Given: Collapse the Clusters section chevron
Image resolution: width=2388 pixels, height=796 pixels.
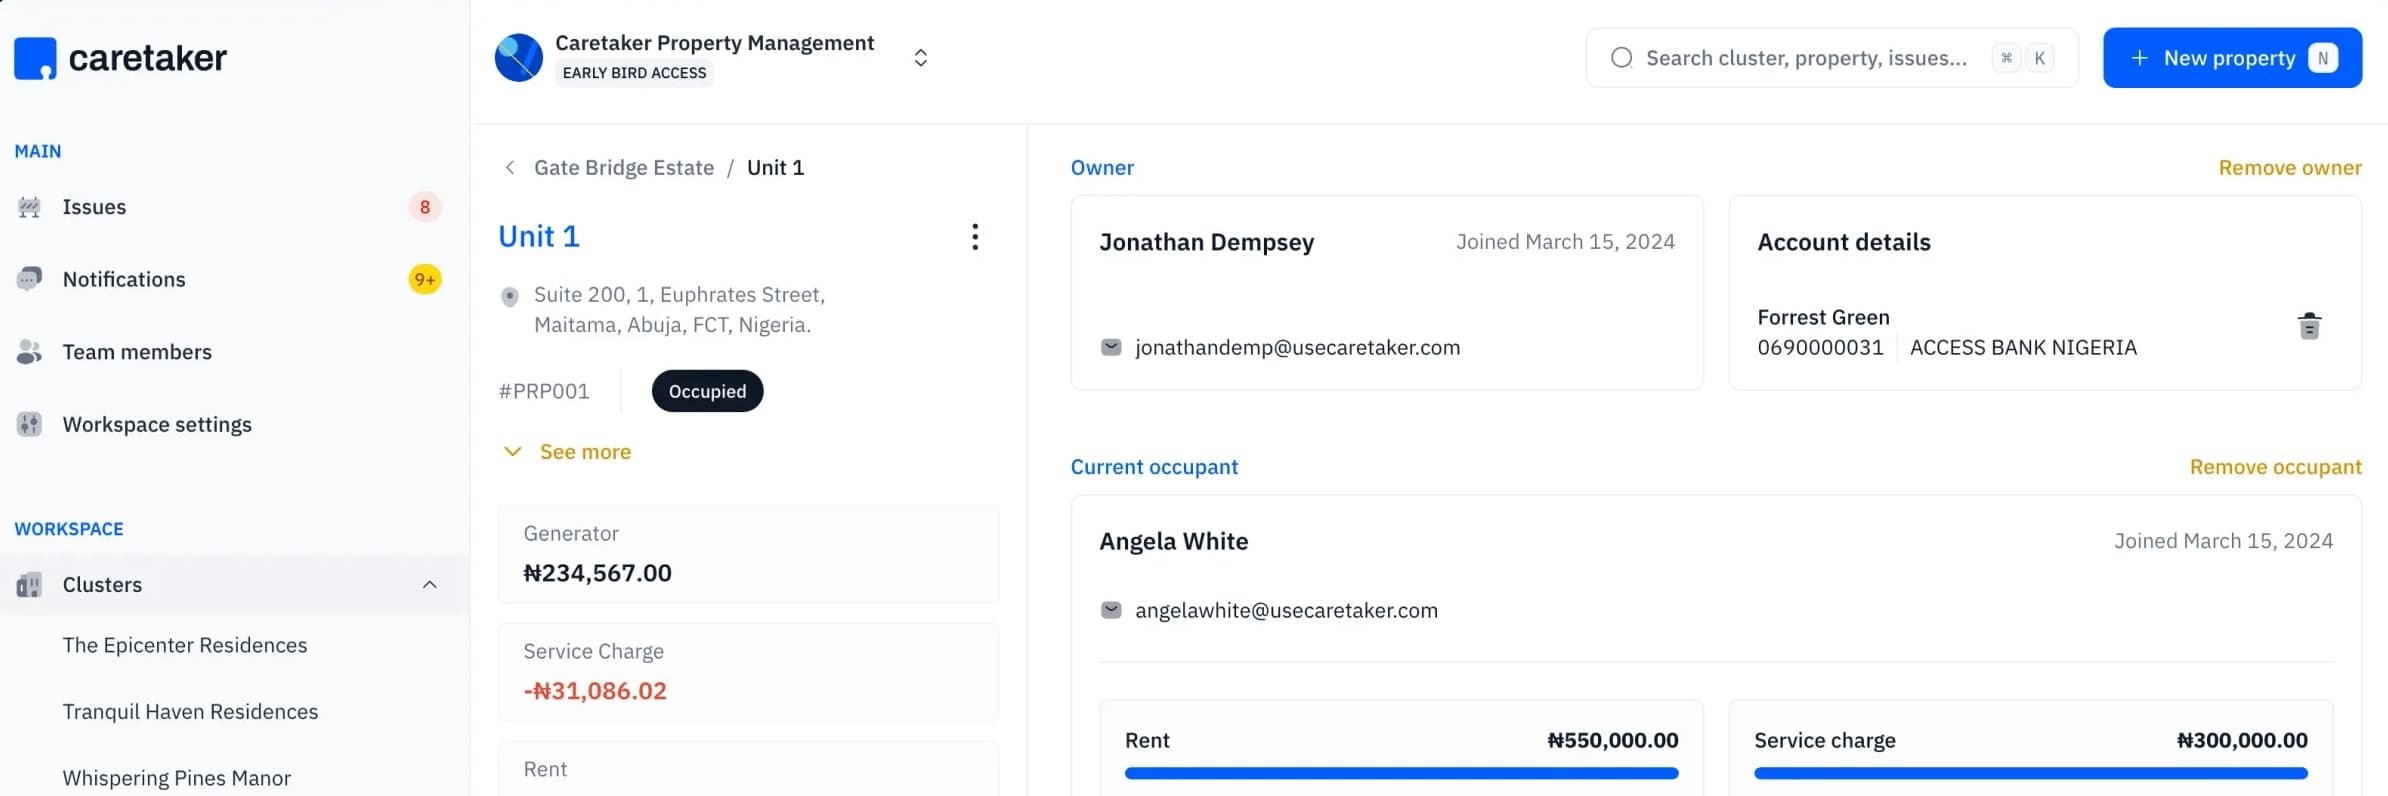Looking at the screenshot, I should pos(430,585).
